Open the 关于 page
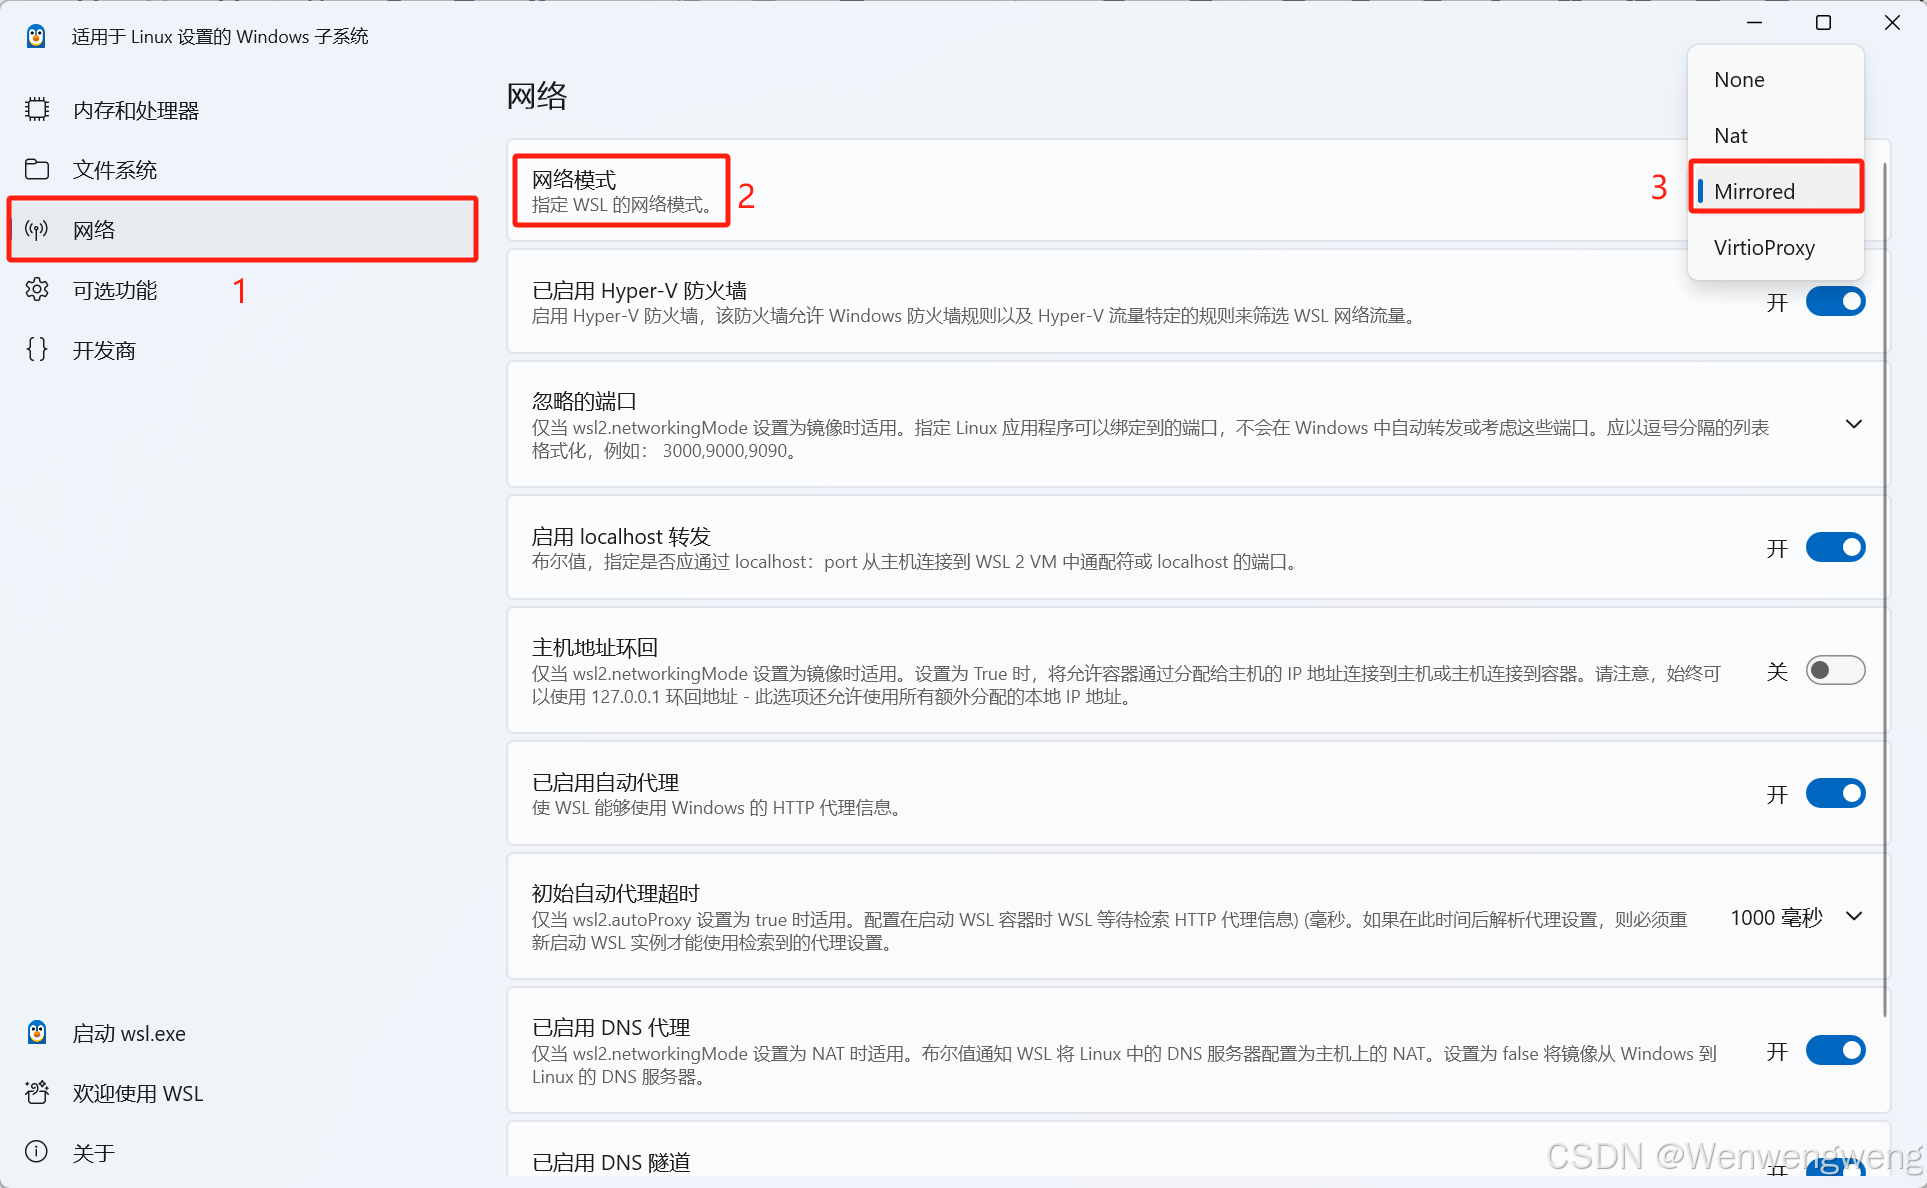 pos(93,1151)
